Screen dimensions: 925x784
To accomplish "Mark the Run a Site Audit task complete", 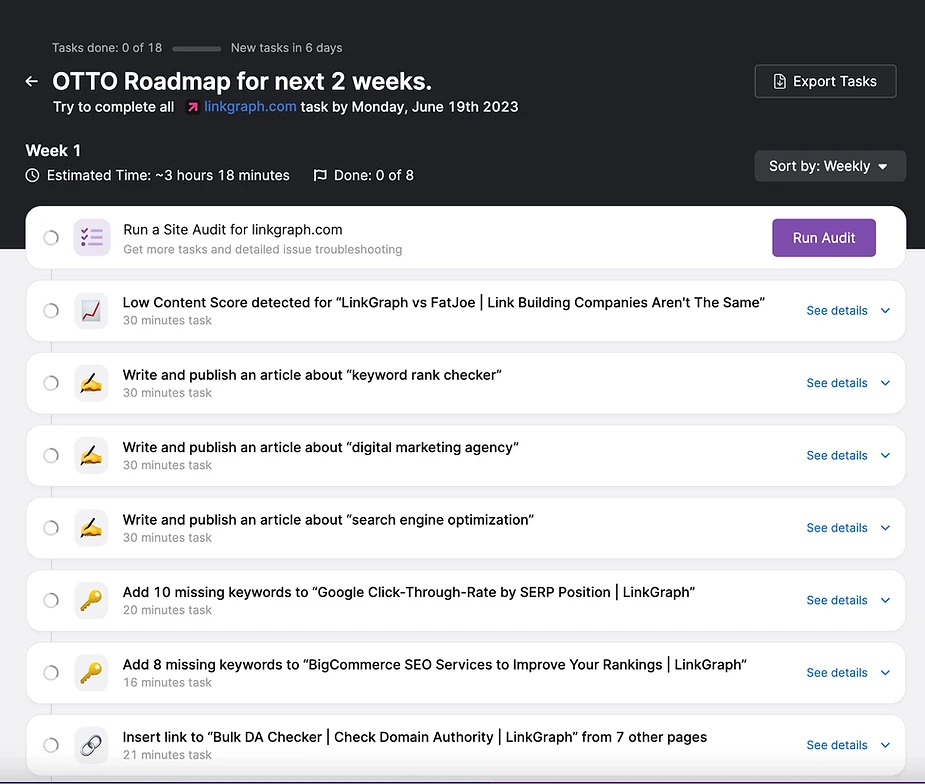I will (x=51, y=238).
